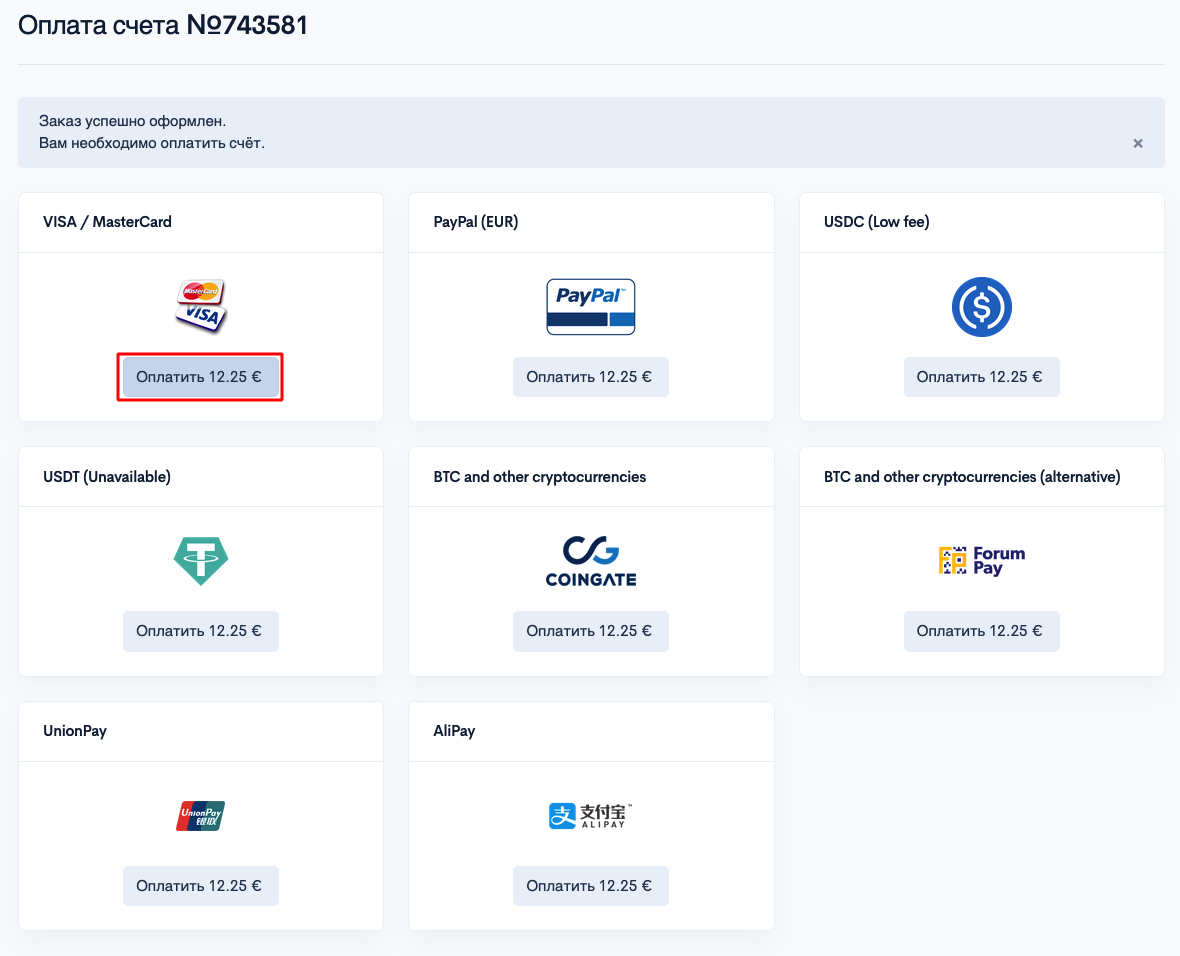Click the 'AliPay' card title
The height and width of the screenshot is (956, 1180).
click(455, 731)
